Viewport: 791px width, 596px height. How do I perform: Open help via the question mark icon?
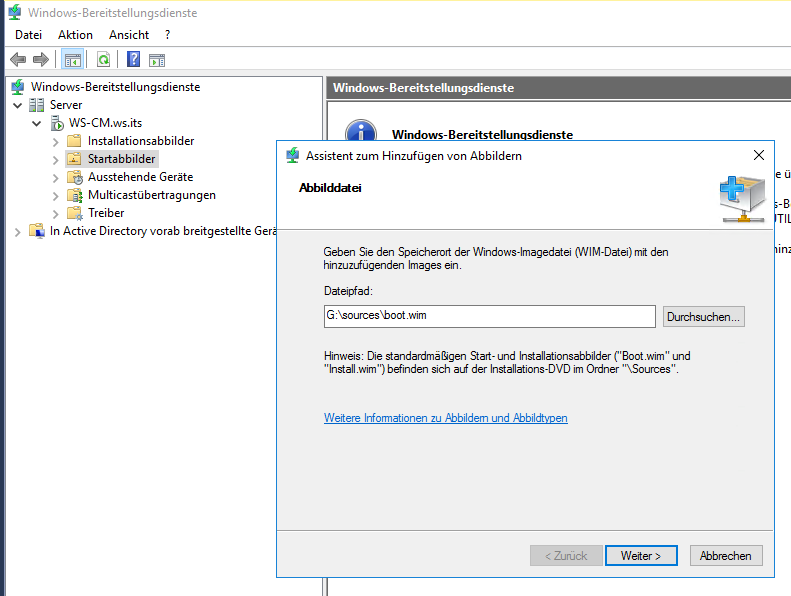(x=133, y=60)
